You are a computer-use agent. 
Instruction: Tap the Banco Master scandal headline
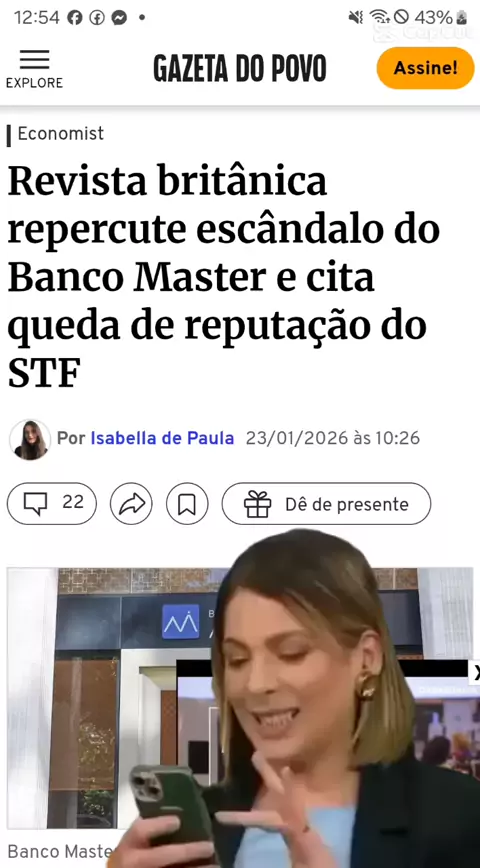[224, 276]
